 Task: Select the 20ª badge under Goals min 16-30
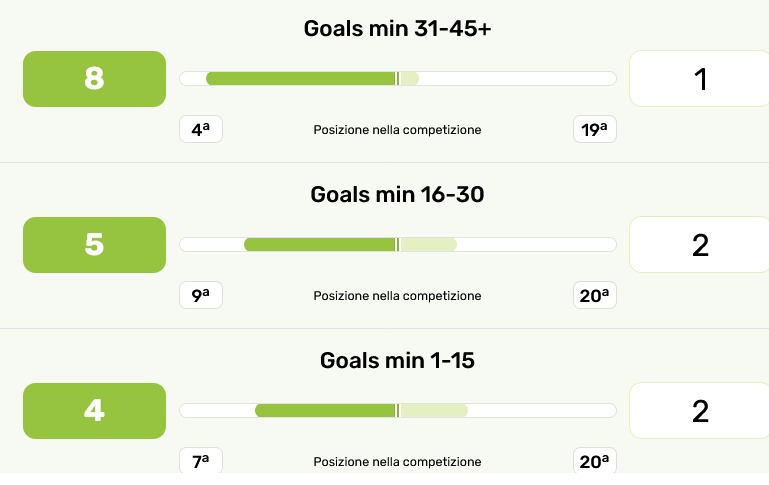click(595, 295)
